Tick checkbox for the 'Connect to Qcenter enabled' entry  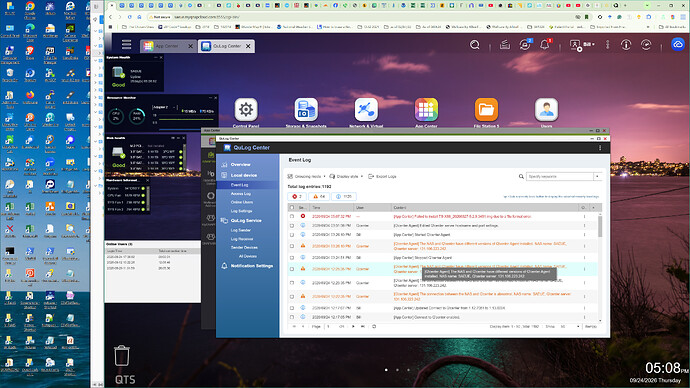point(292,317)
